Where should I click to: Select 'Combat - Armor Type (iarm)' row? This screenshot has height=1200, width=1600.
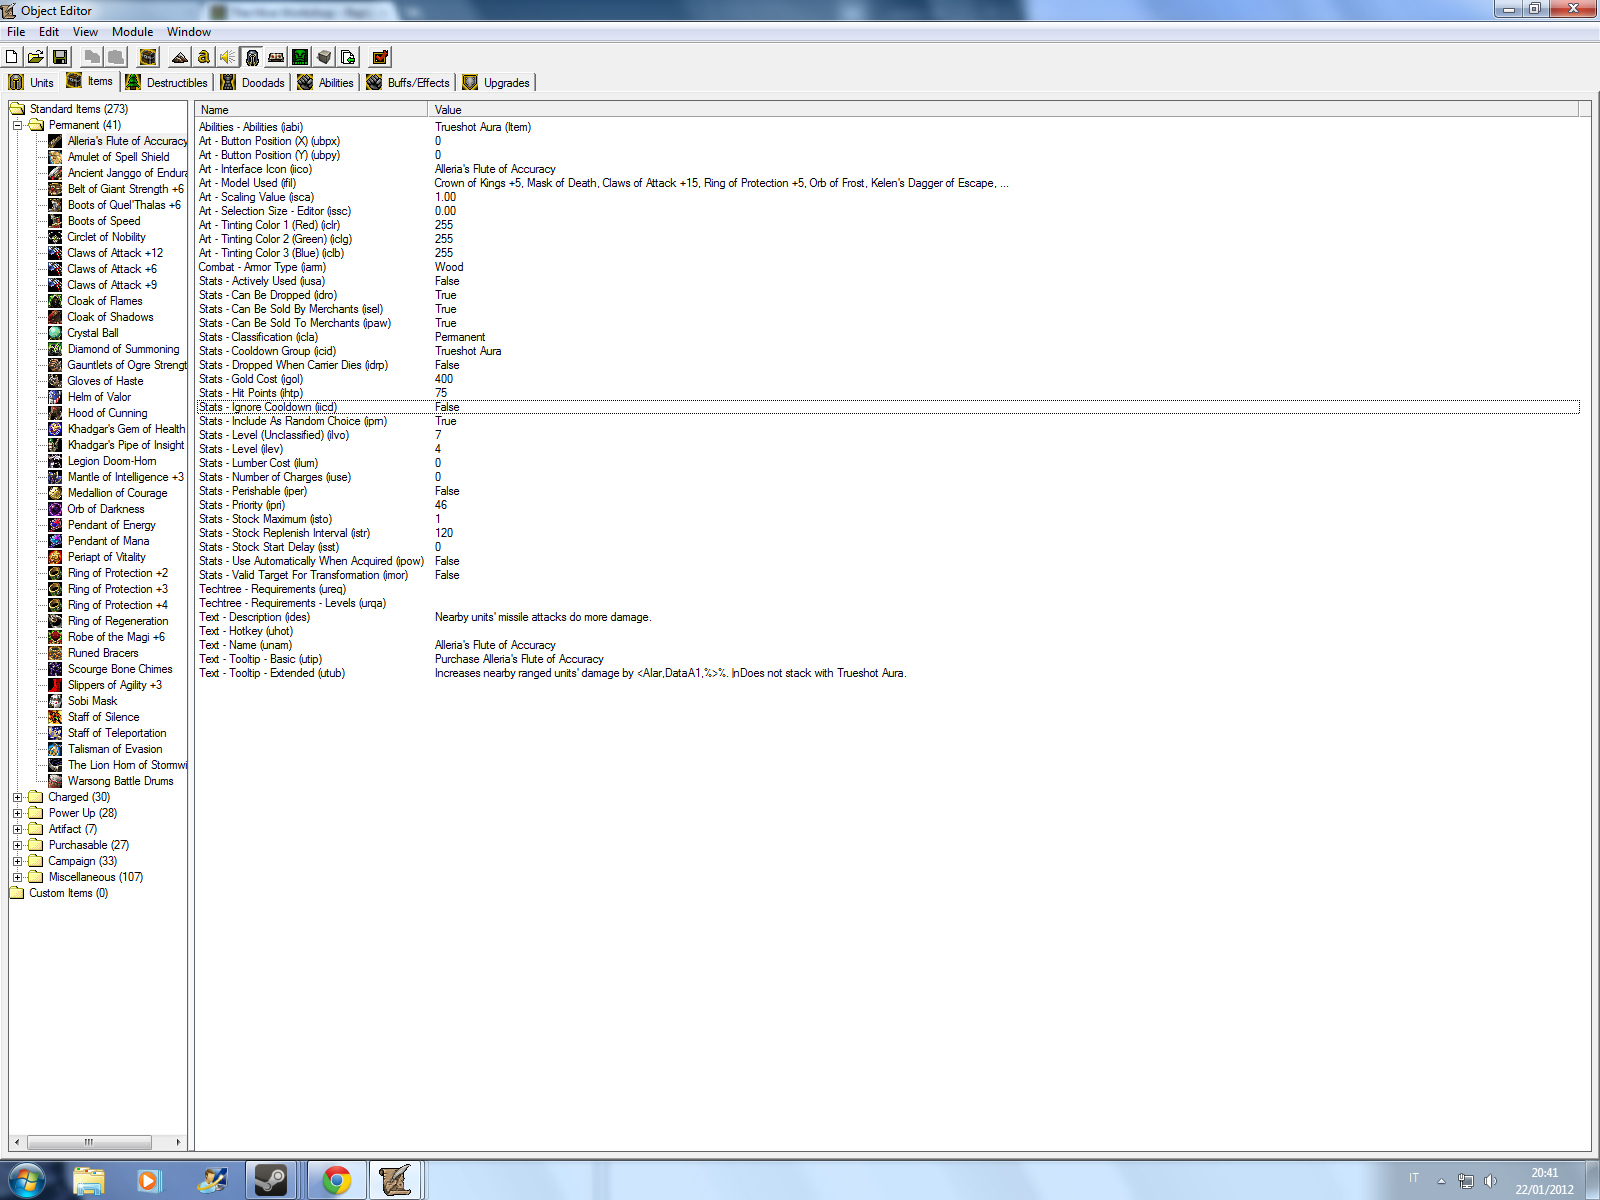coord(888,267)
